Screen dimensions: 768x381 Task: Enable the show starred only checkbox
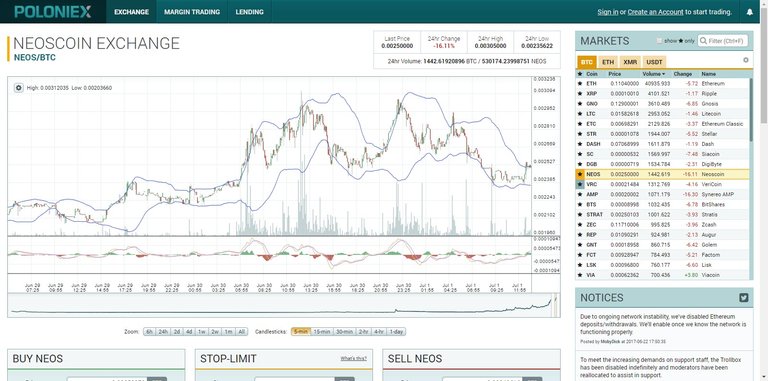pos(659,41)
